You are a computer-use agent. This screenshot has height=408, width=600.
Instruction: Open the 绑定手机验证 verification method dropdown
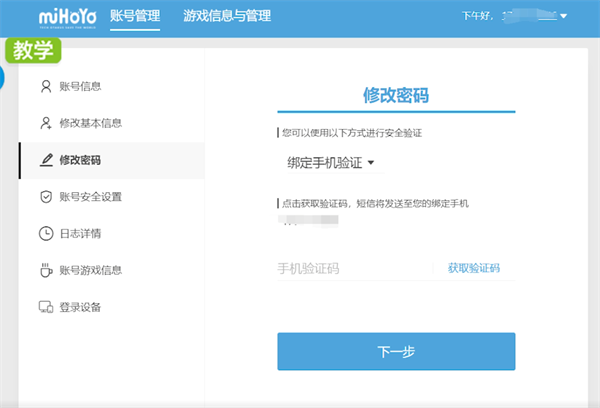click(x=329, y=162)
